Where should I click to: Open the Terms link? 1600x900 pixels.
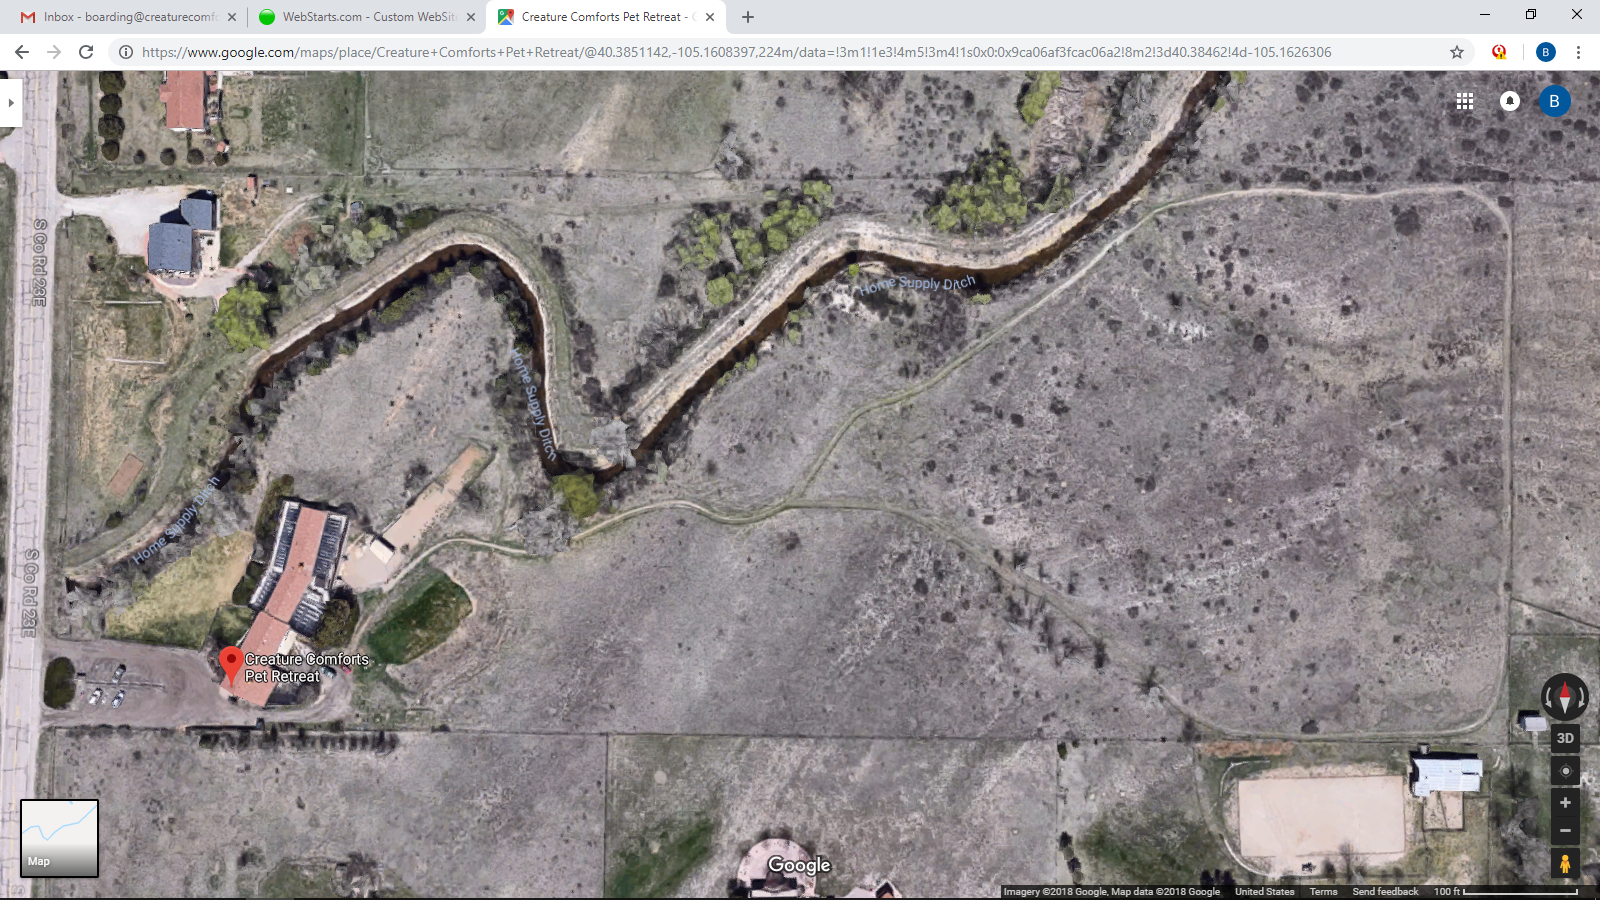coord(1323,892)
